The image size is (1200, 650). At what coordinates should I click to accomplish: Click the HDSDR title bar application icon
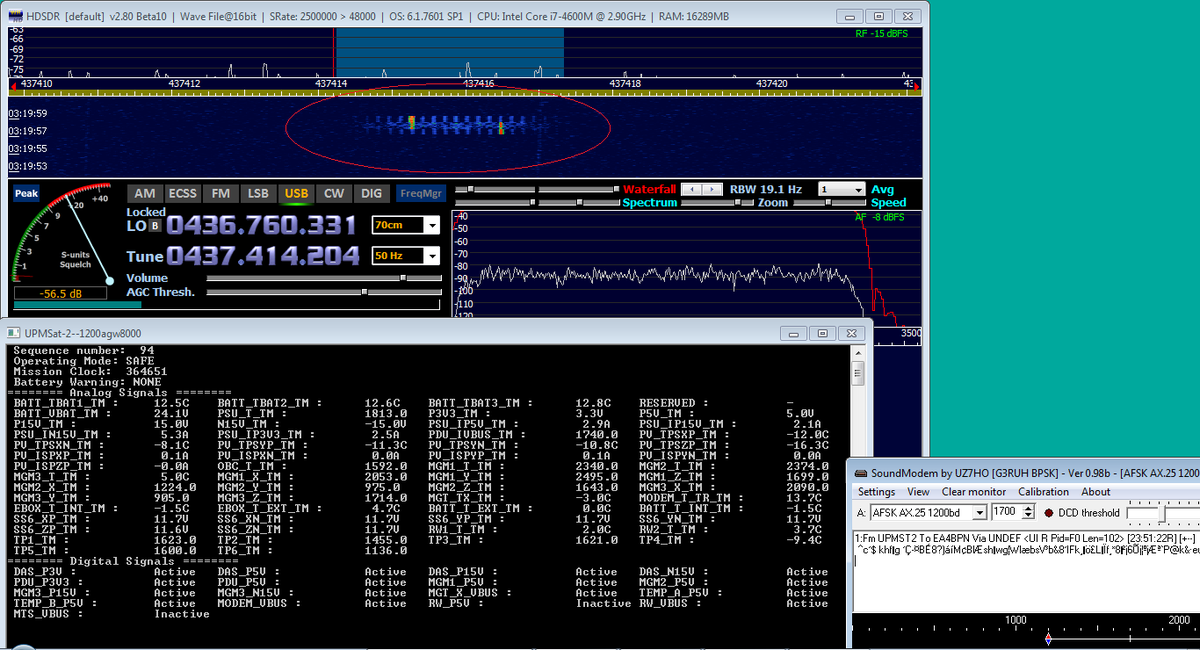click(x=14, y=15)
